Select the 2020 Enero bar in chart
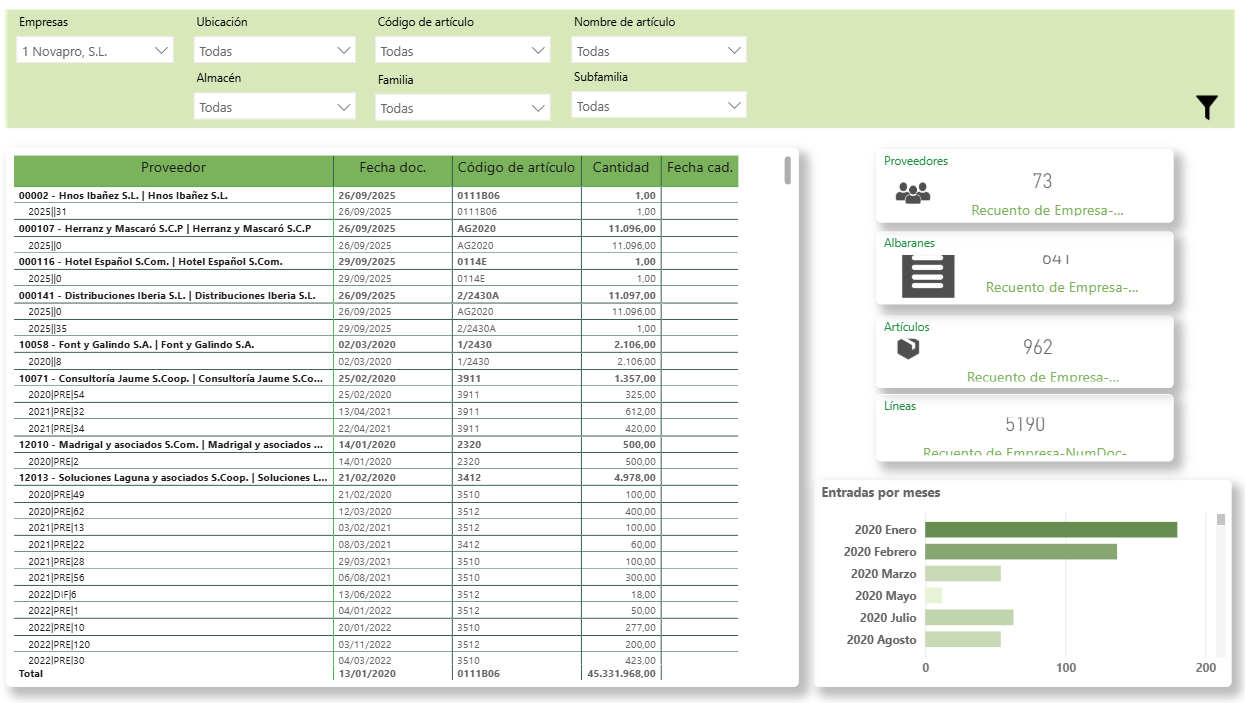Viewport: 1245px width, 703px height. pyautogui.click(x=1050, y=530)
